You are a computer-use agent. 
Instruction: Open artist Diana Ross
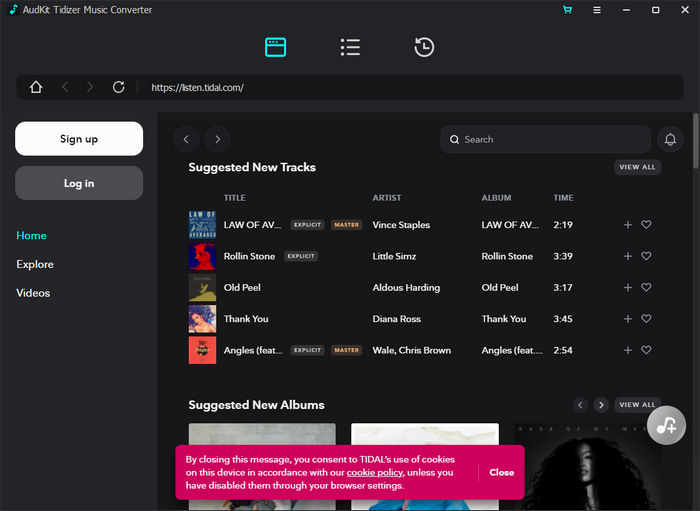396,319
